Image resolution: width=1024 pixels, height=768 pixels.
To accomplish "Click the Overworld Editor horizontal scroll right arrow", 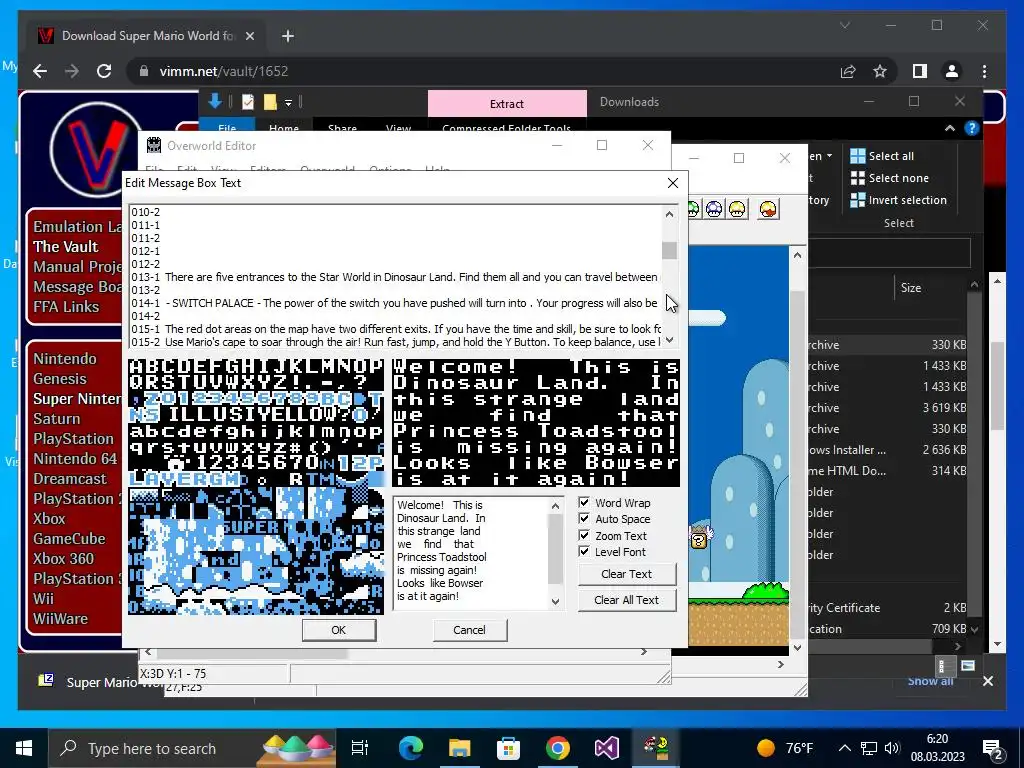I will pyautogui.click(x=644, y=652).
